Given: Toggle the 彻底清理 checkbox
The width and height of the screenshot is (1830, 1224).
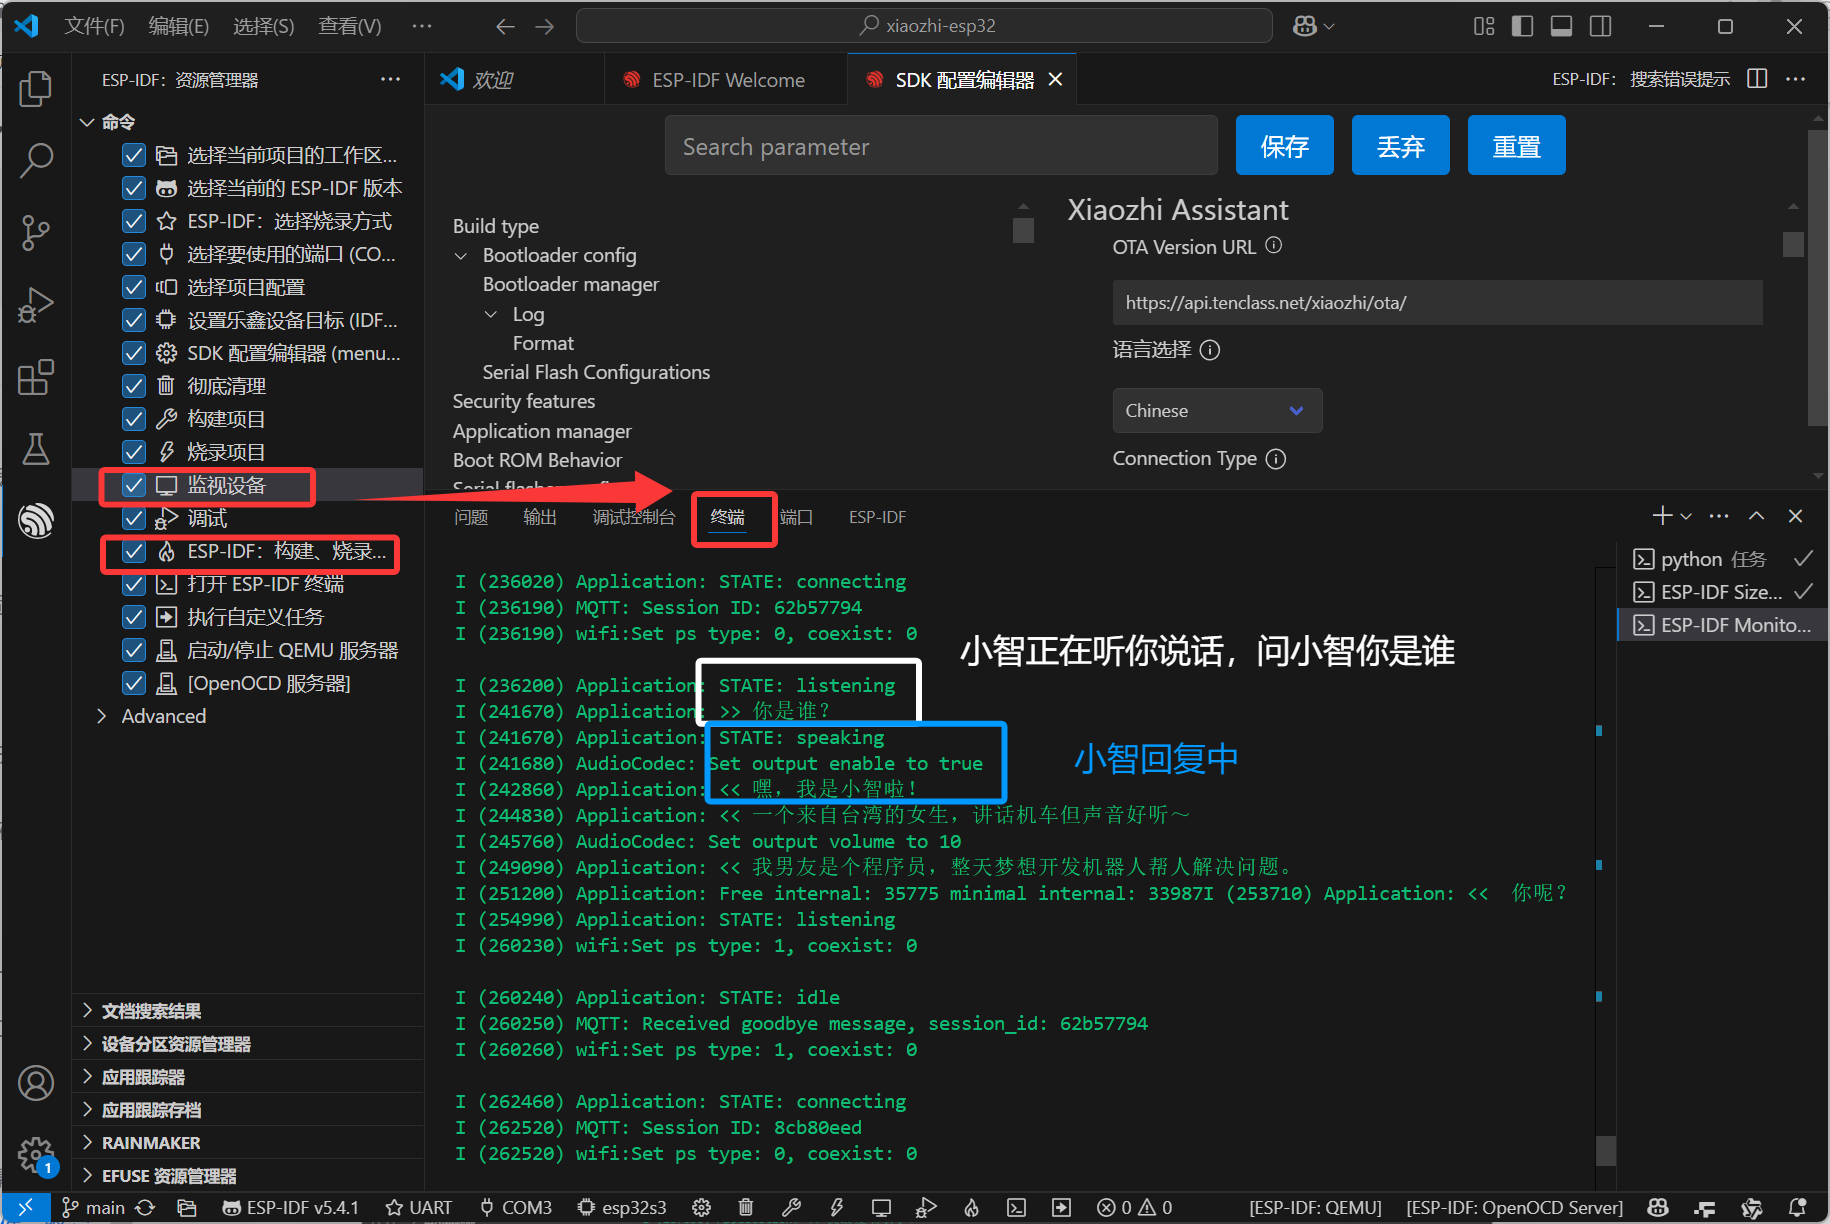Looking at the screenshot, I should click(x=134, y=387).
